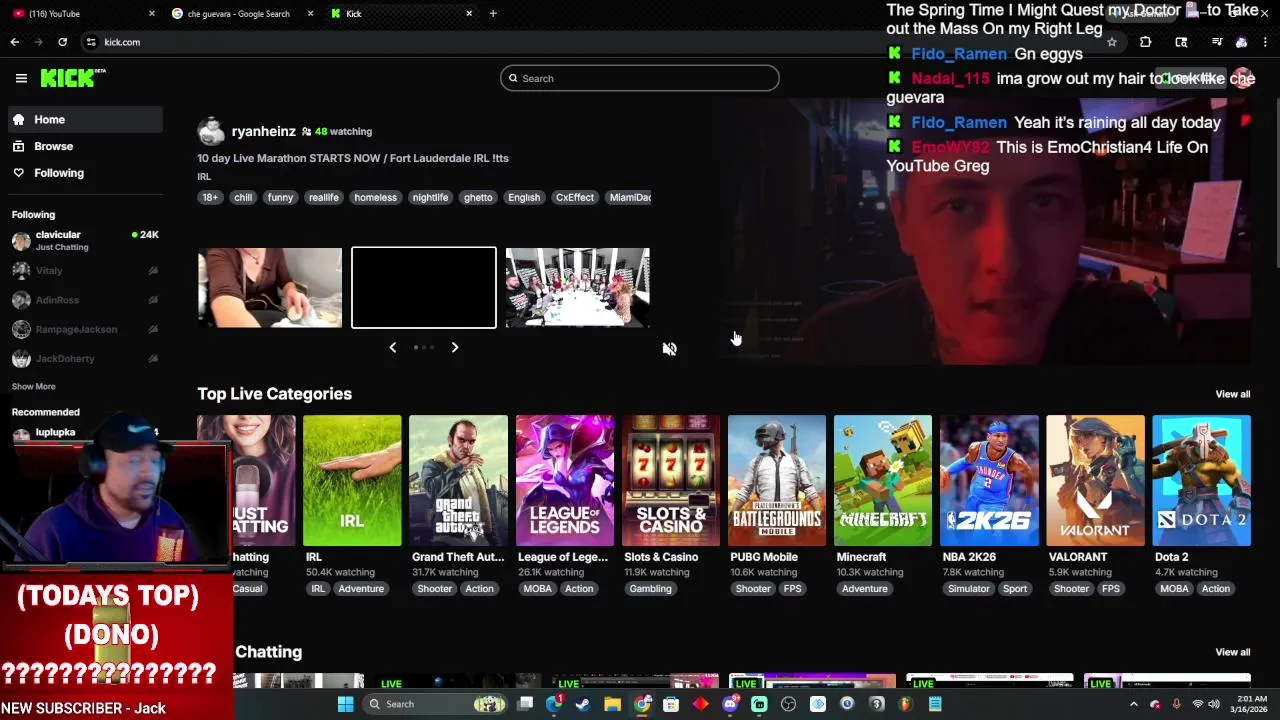Viewport: 1280px width, 720px height.
Task: Open Browse in Kick sidebar
Action: pos(85,146)
